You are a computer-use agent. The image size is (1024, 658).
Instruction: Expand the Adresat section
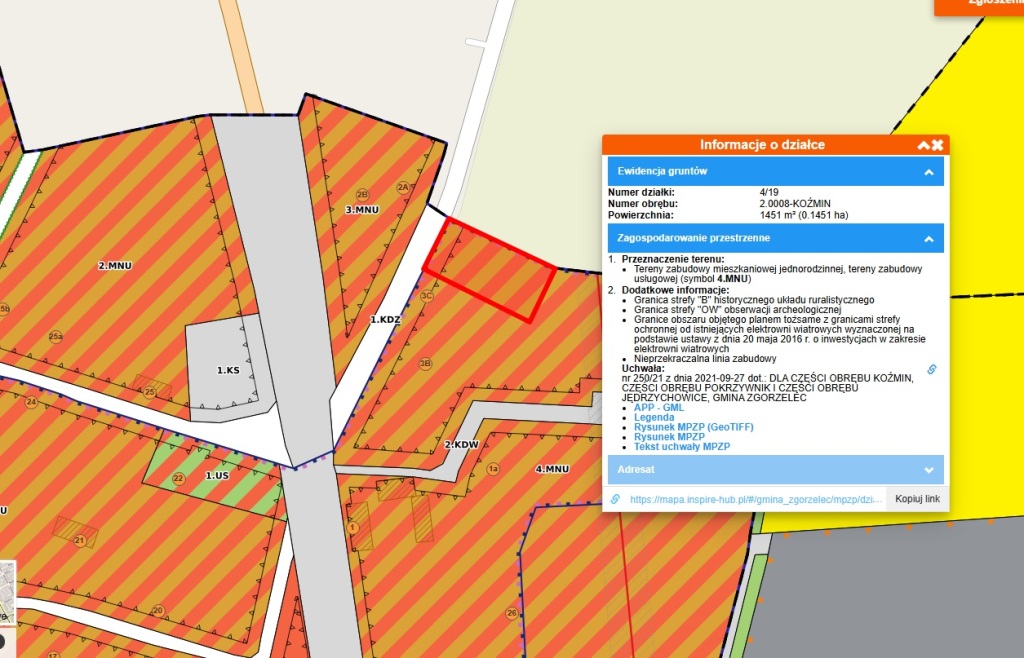coord(928,469)
